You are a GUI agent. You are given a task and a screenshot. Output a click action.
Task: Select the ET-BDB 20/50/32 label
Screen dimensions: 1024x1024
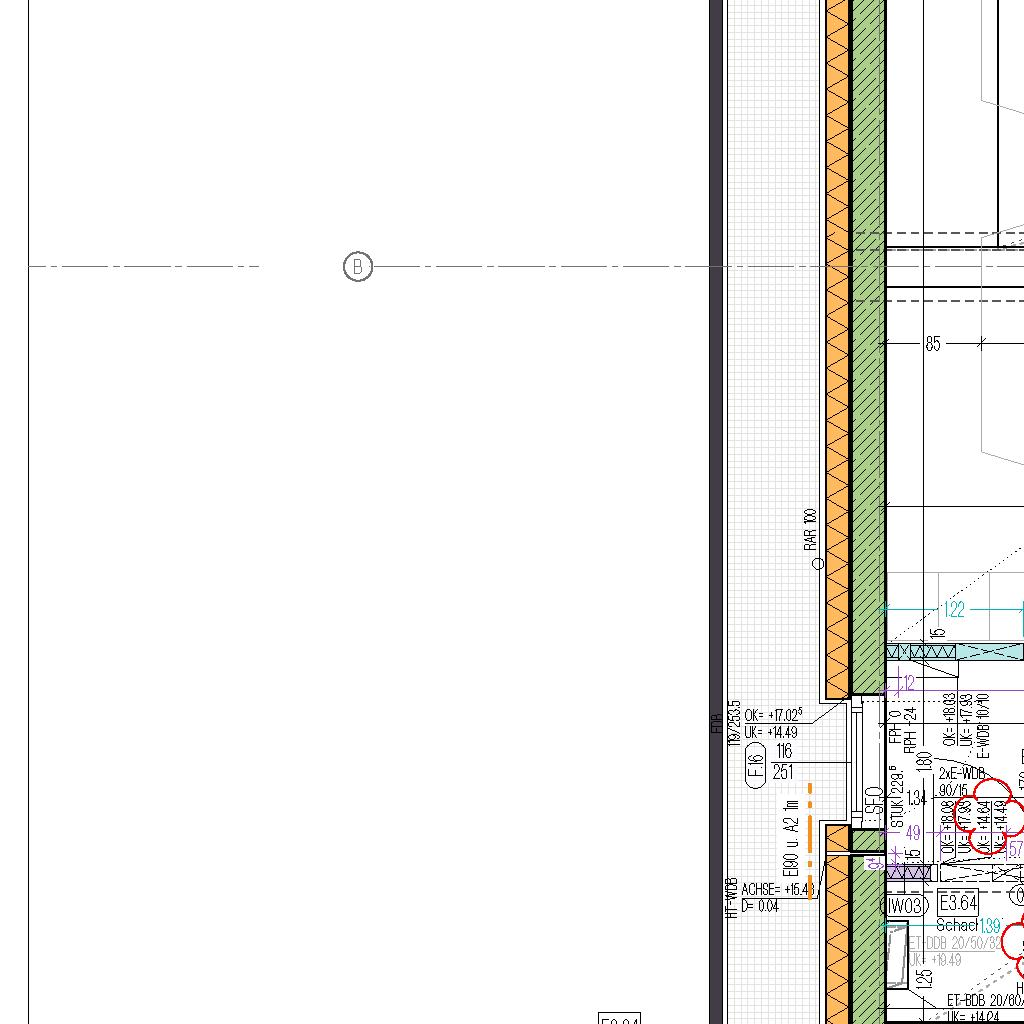(x=953, y=943)
